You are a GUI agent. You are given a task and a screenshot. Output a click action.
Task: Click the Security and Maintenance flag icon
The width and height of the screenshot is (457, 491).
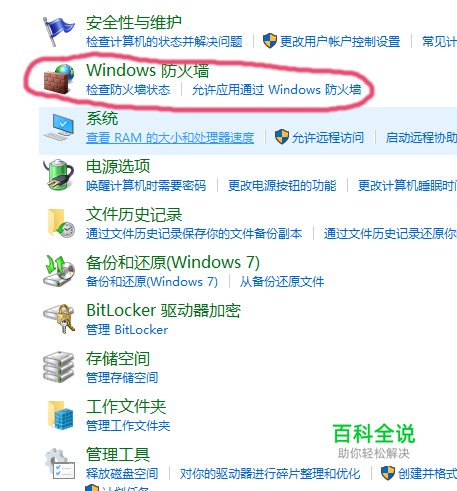[x=59, y=32]
